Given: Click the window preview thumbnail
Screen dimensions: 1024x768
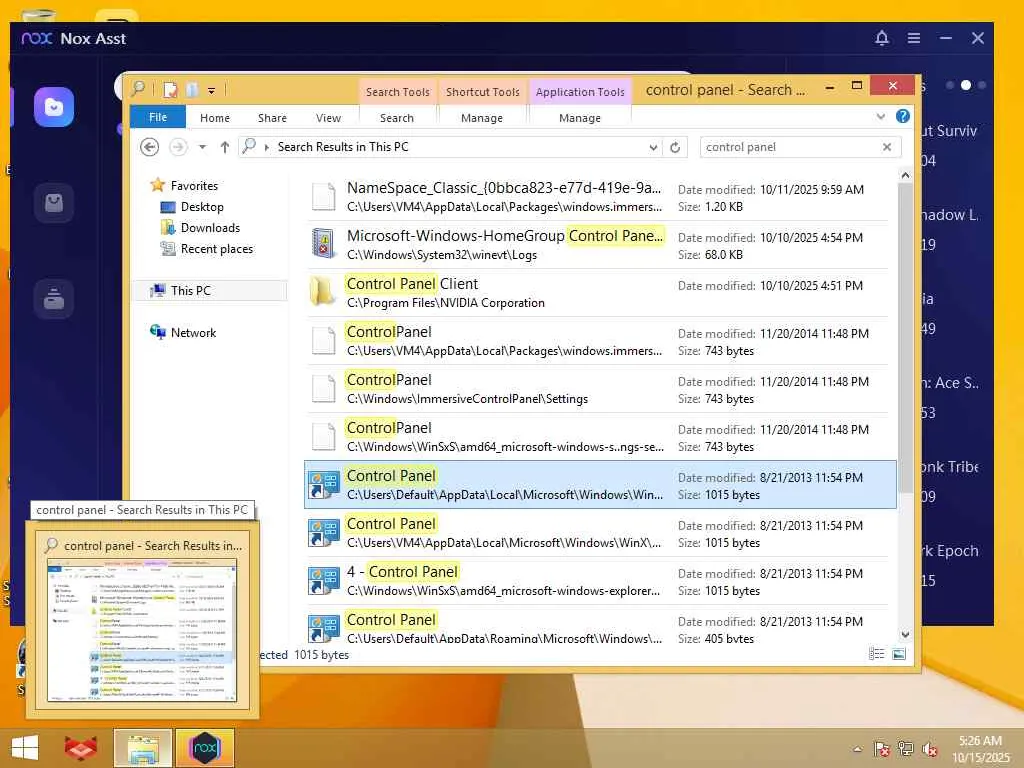Looking at the screenshot, I should click(142, 630).
